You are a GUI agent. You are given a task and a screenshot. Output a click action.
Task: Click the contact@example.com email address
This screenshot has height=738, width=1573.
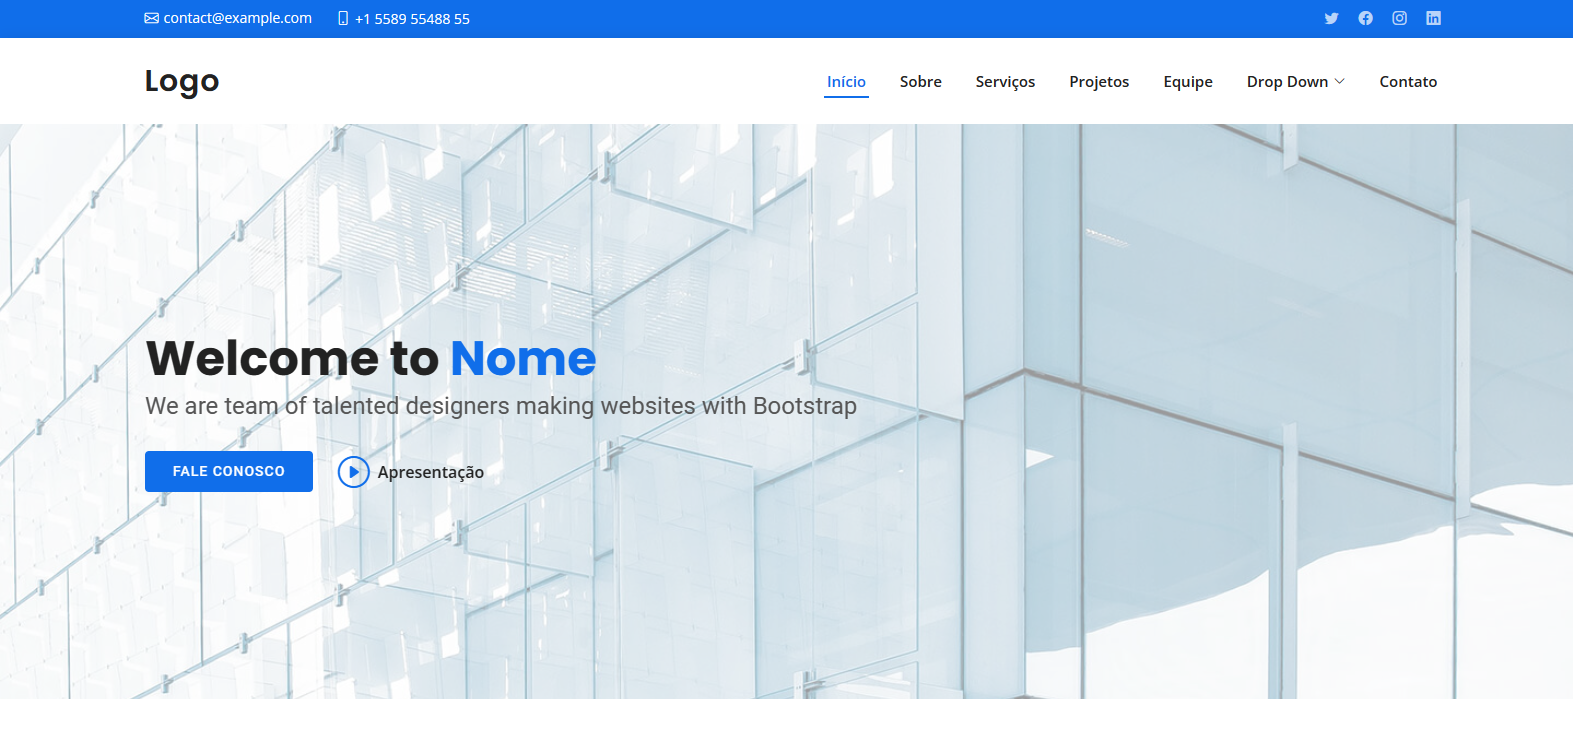pyautogui.click(x=237, y=18)
